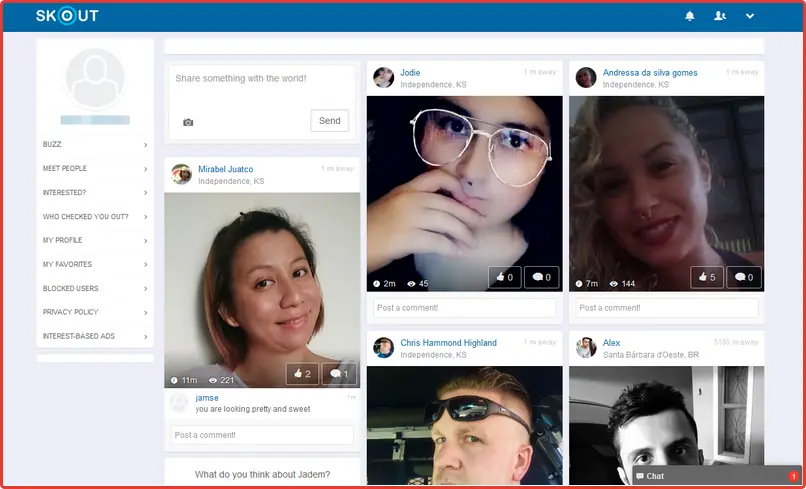This screenshot has height=489, width=806.
Task: Click Mirabel Juatco's small avatar
Action: 181,174
